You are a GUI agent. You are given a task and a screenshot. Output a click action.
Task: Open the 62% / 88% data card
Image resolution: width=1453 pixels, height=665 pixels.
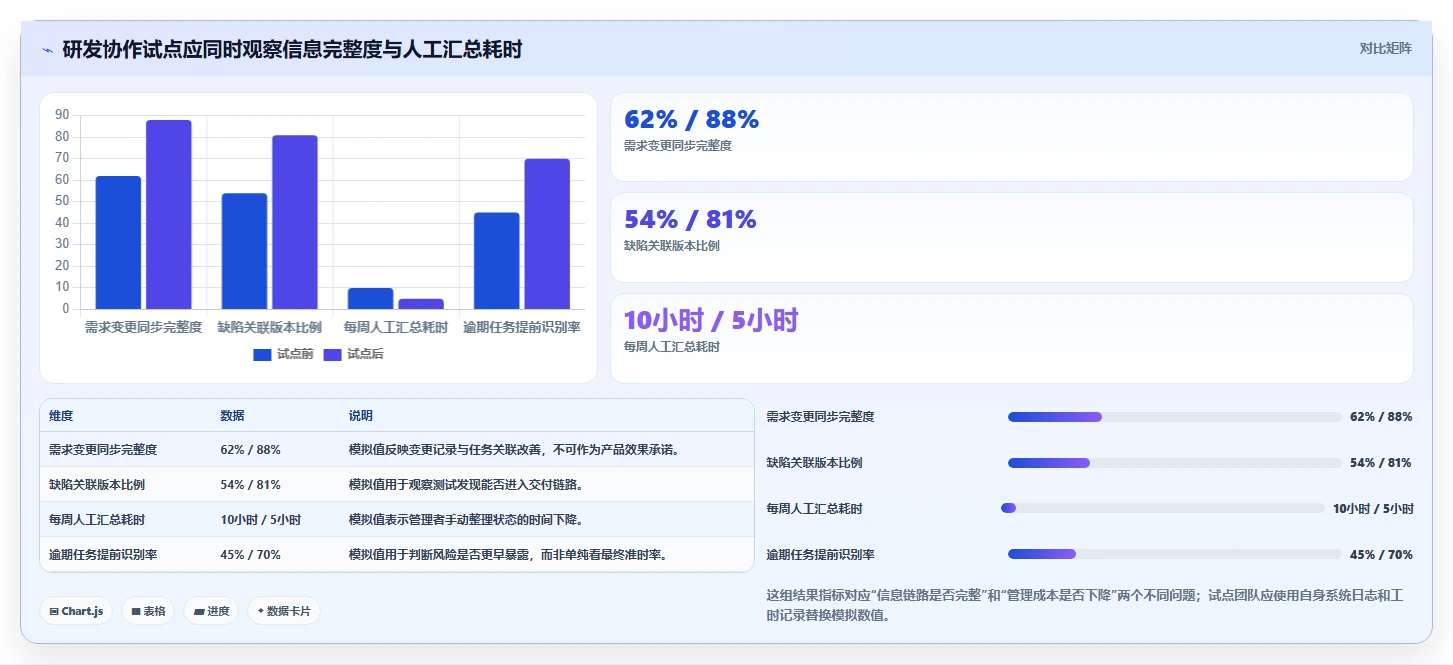point(1011,137)
